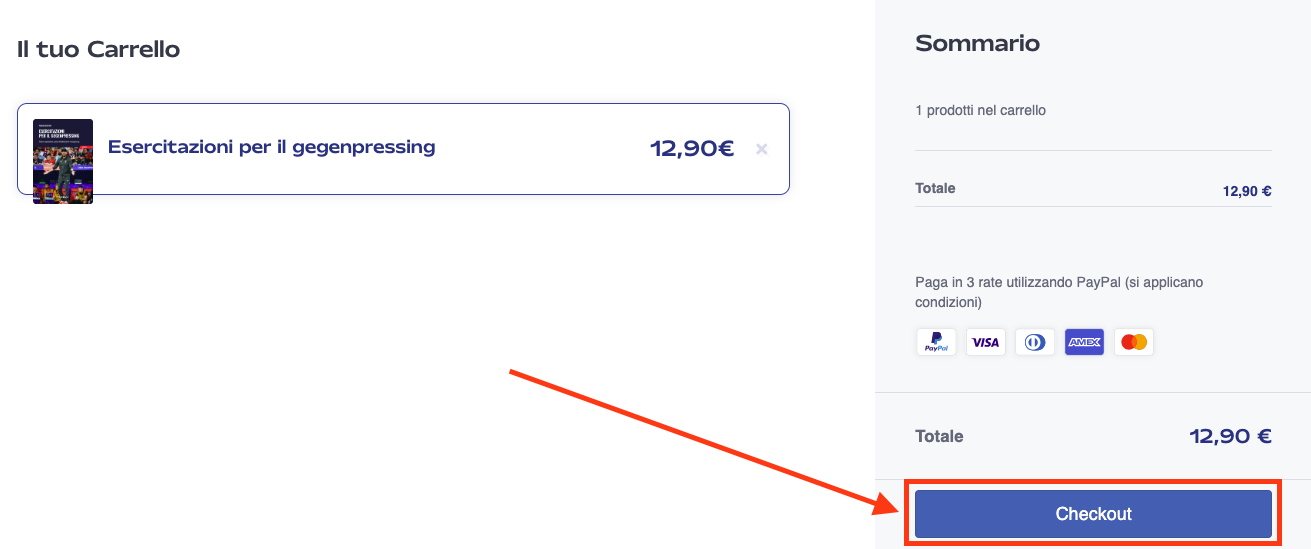Click the Sommario heading
1311x549 pixels.
click(x=977, y=43)
